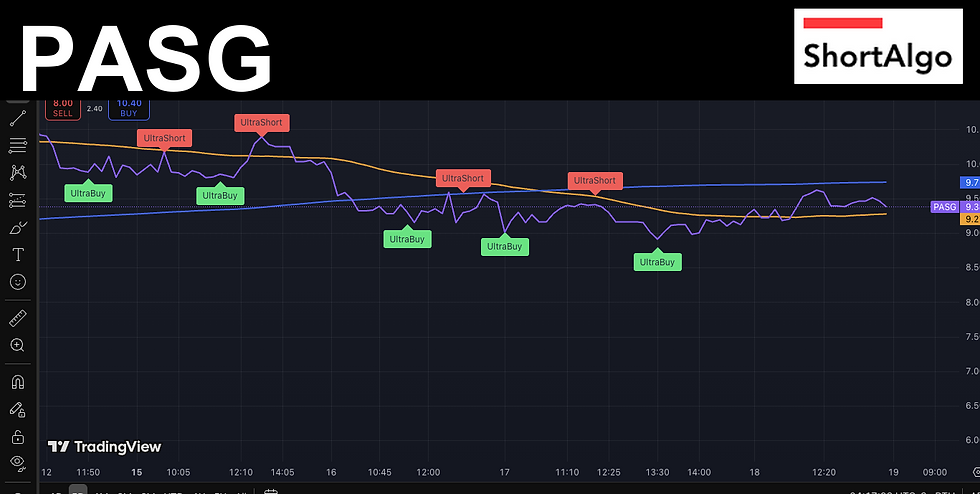The height and width of the screenshot is (494, 980).
Task: Click the 12:20 time axis label
Action: point(824,472)
